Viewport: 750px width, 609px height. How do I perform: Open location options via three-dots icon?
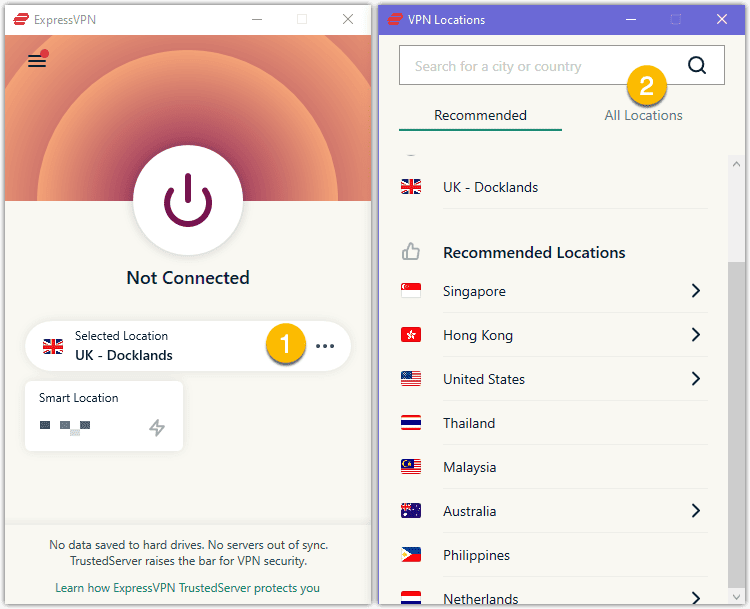325,346
